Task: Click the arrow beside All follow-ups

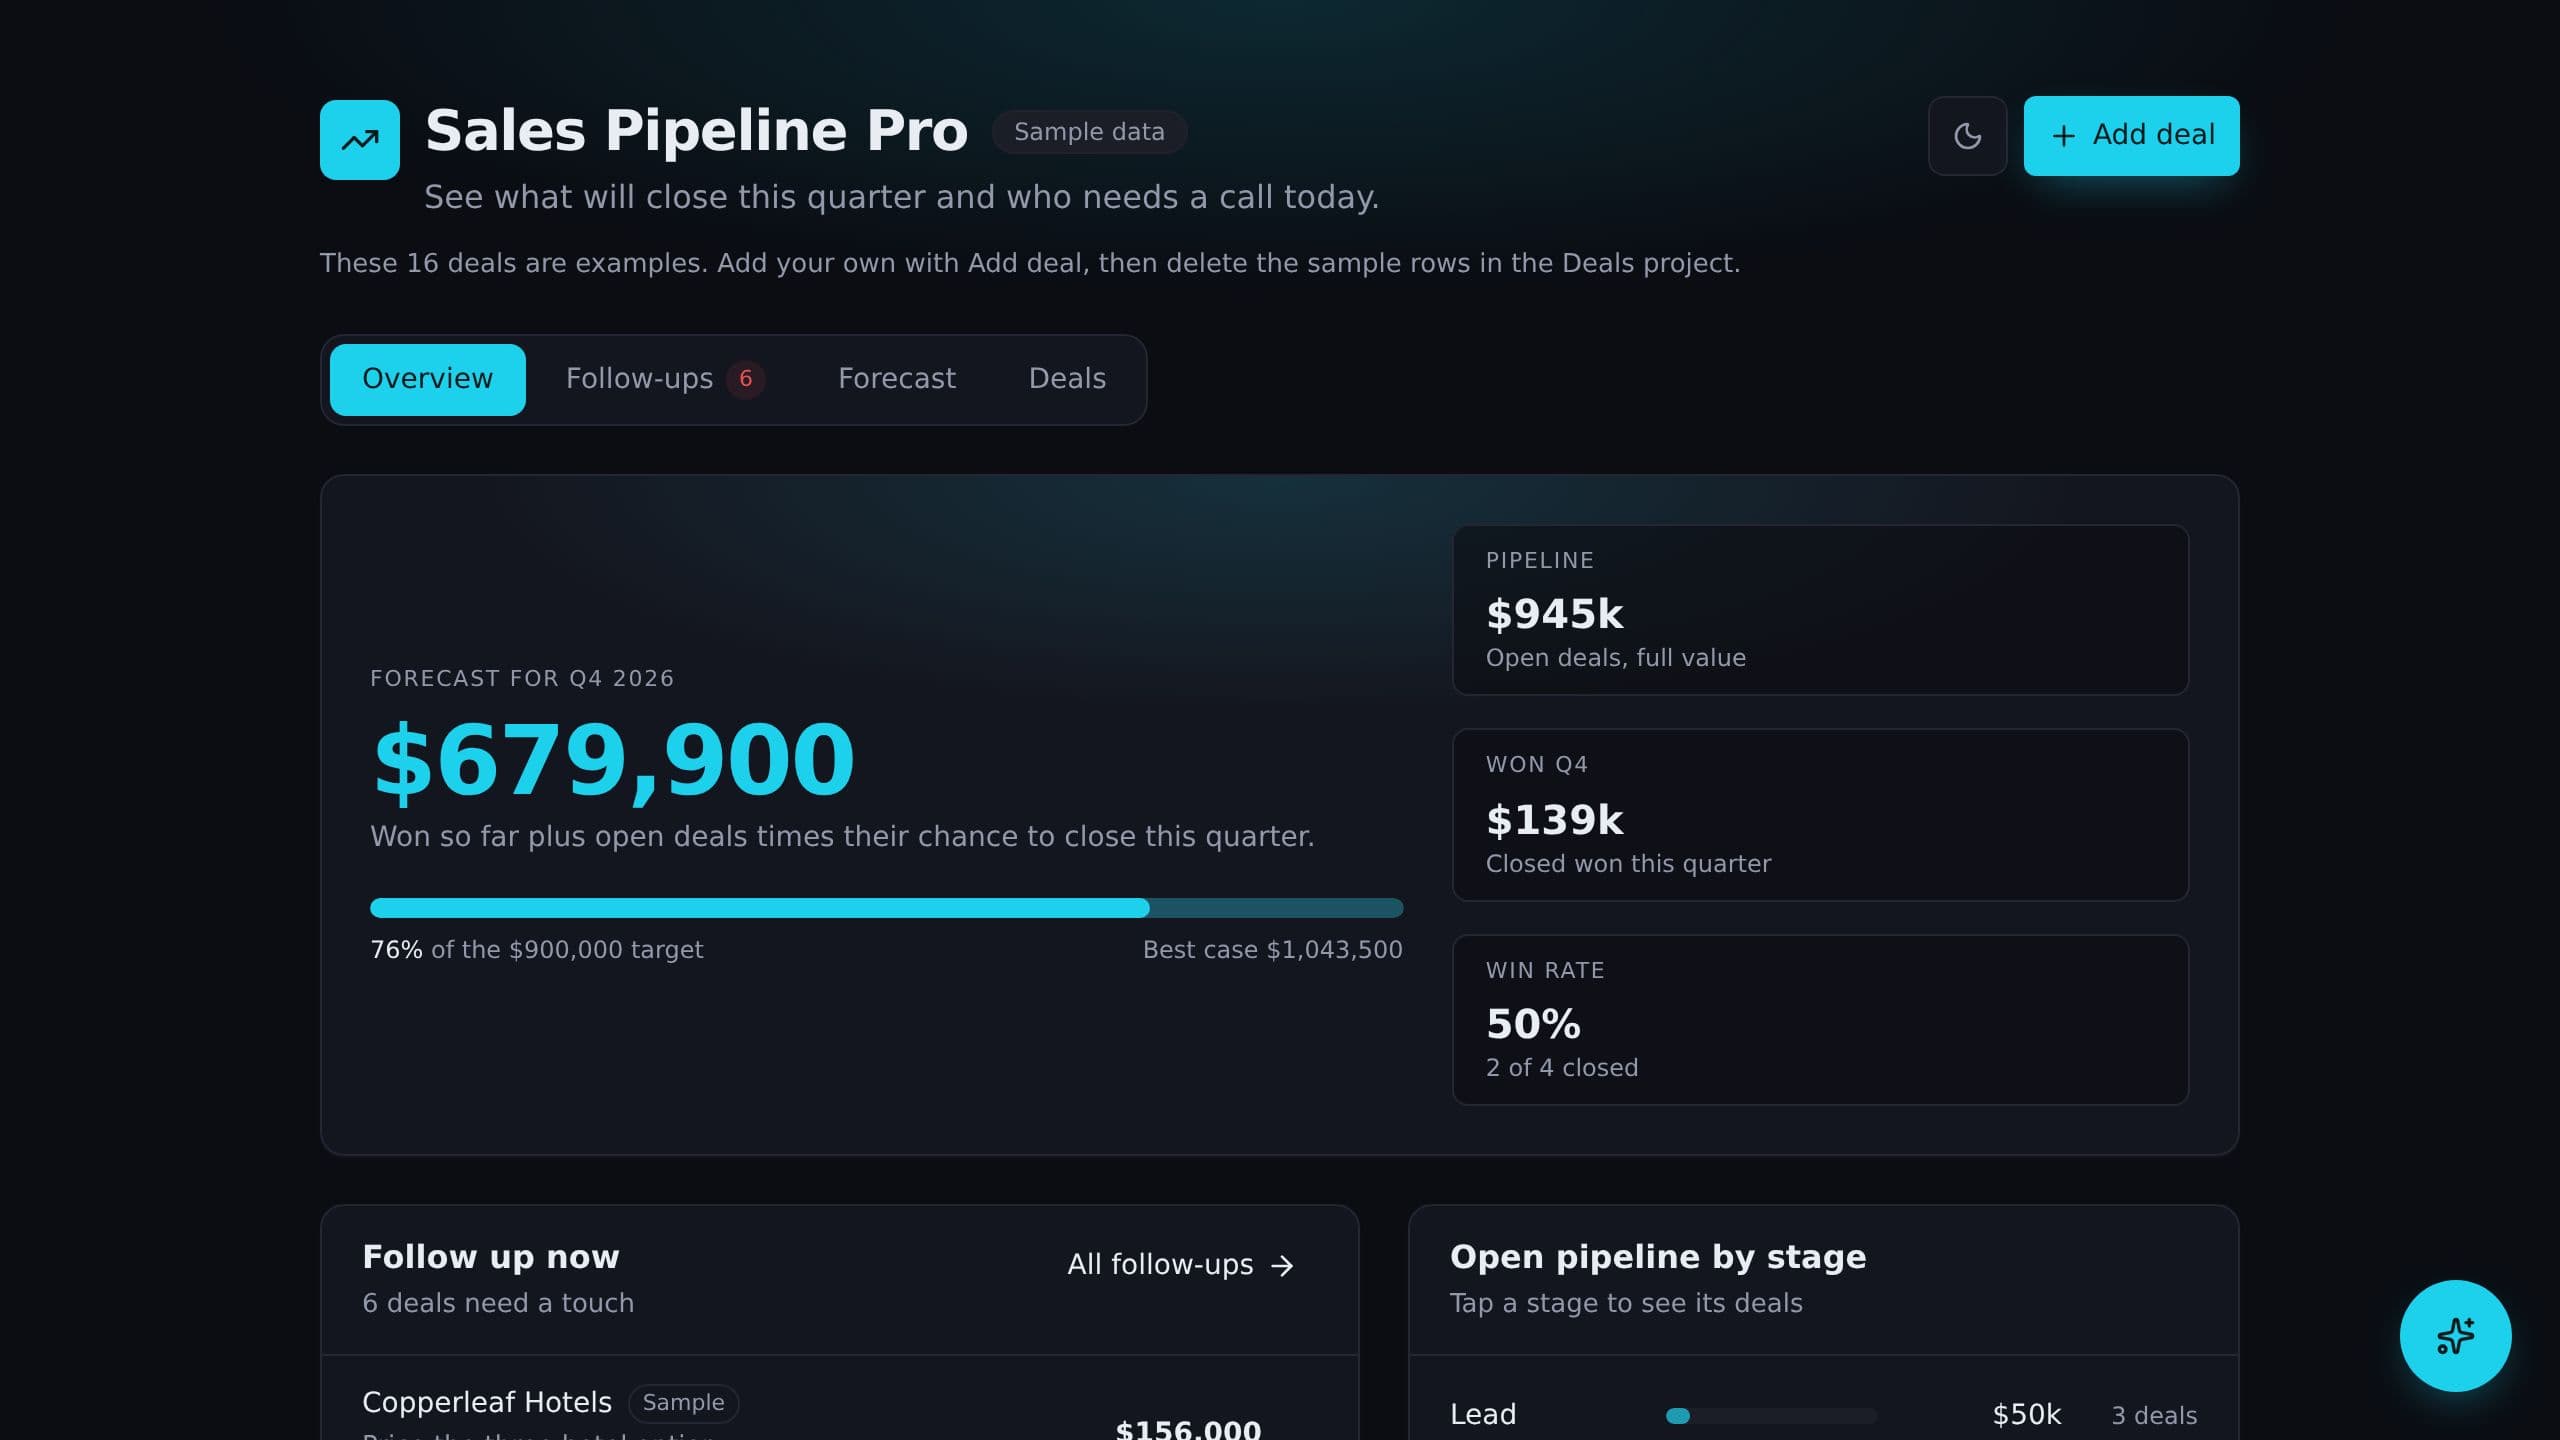Action: coord(1282,1266)
